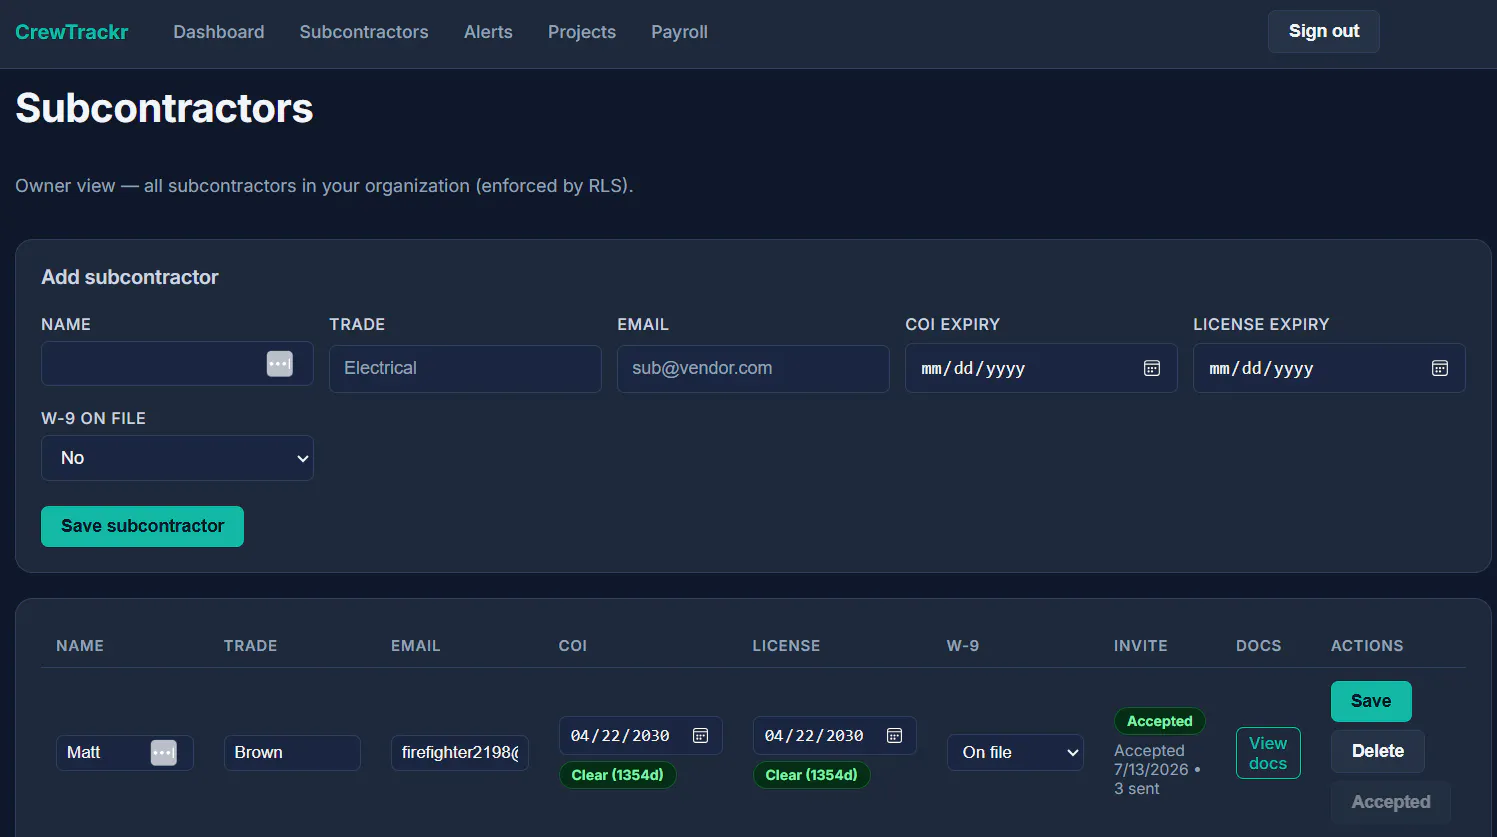Open the calendar picker for COI Expiry
The height and width of the screenshot is (837, 1497).
tap(1152, 368)
